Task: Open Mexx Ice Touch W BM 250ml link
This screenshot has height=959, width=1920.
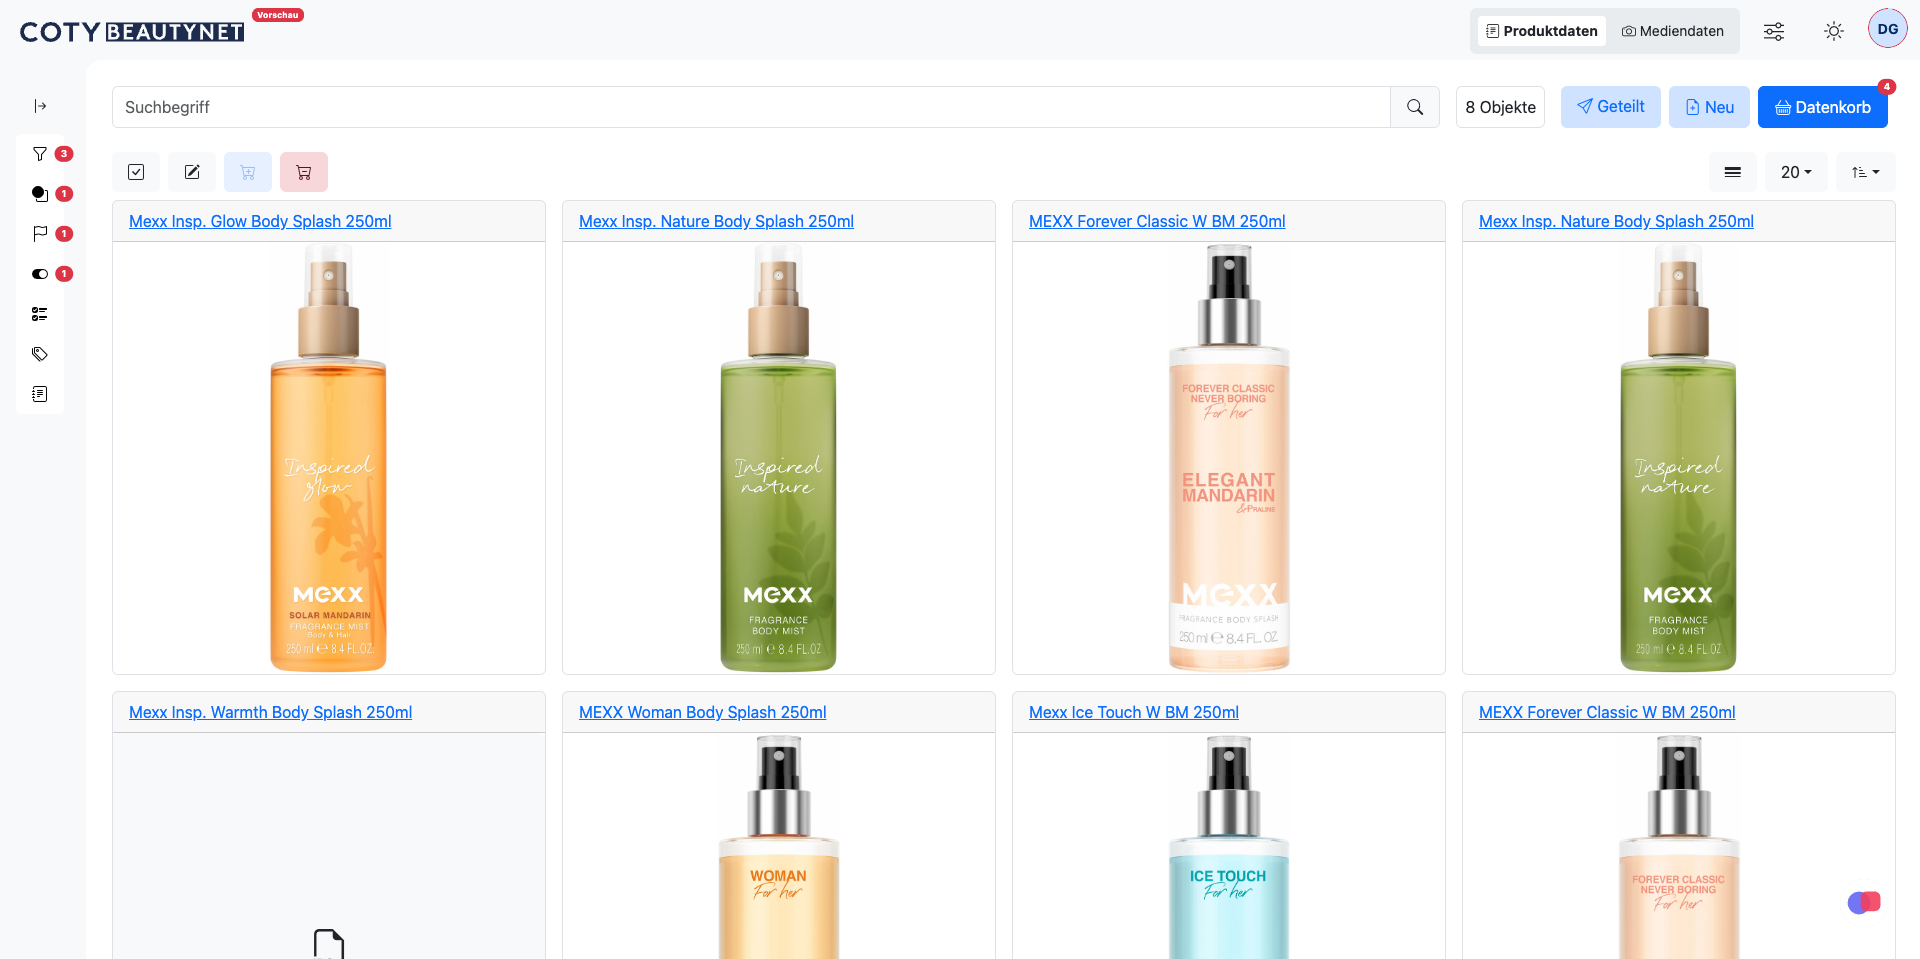Action: click(1134, 712)
